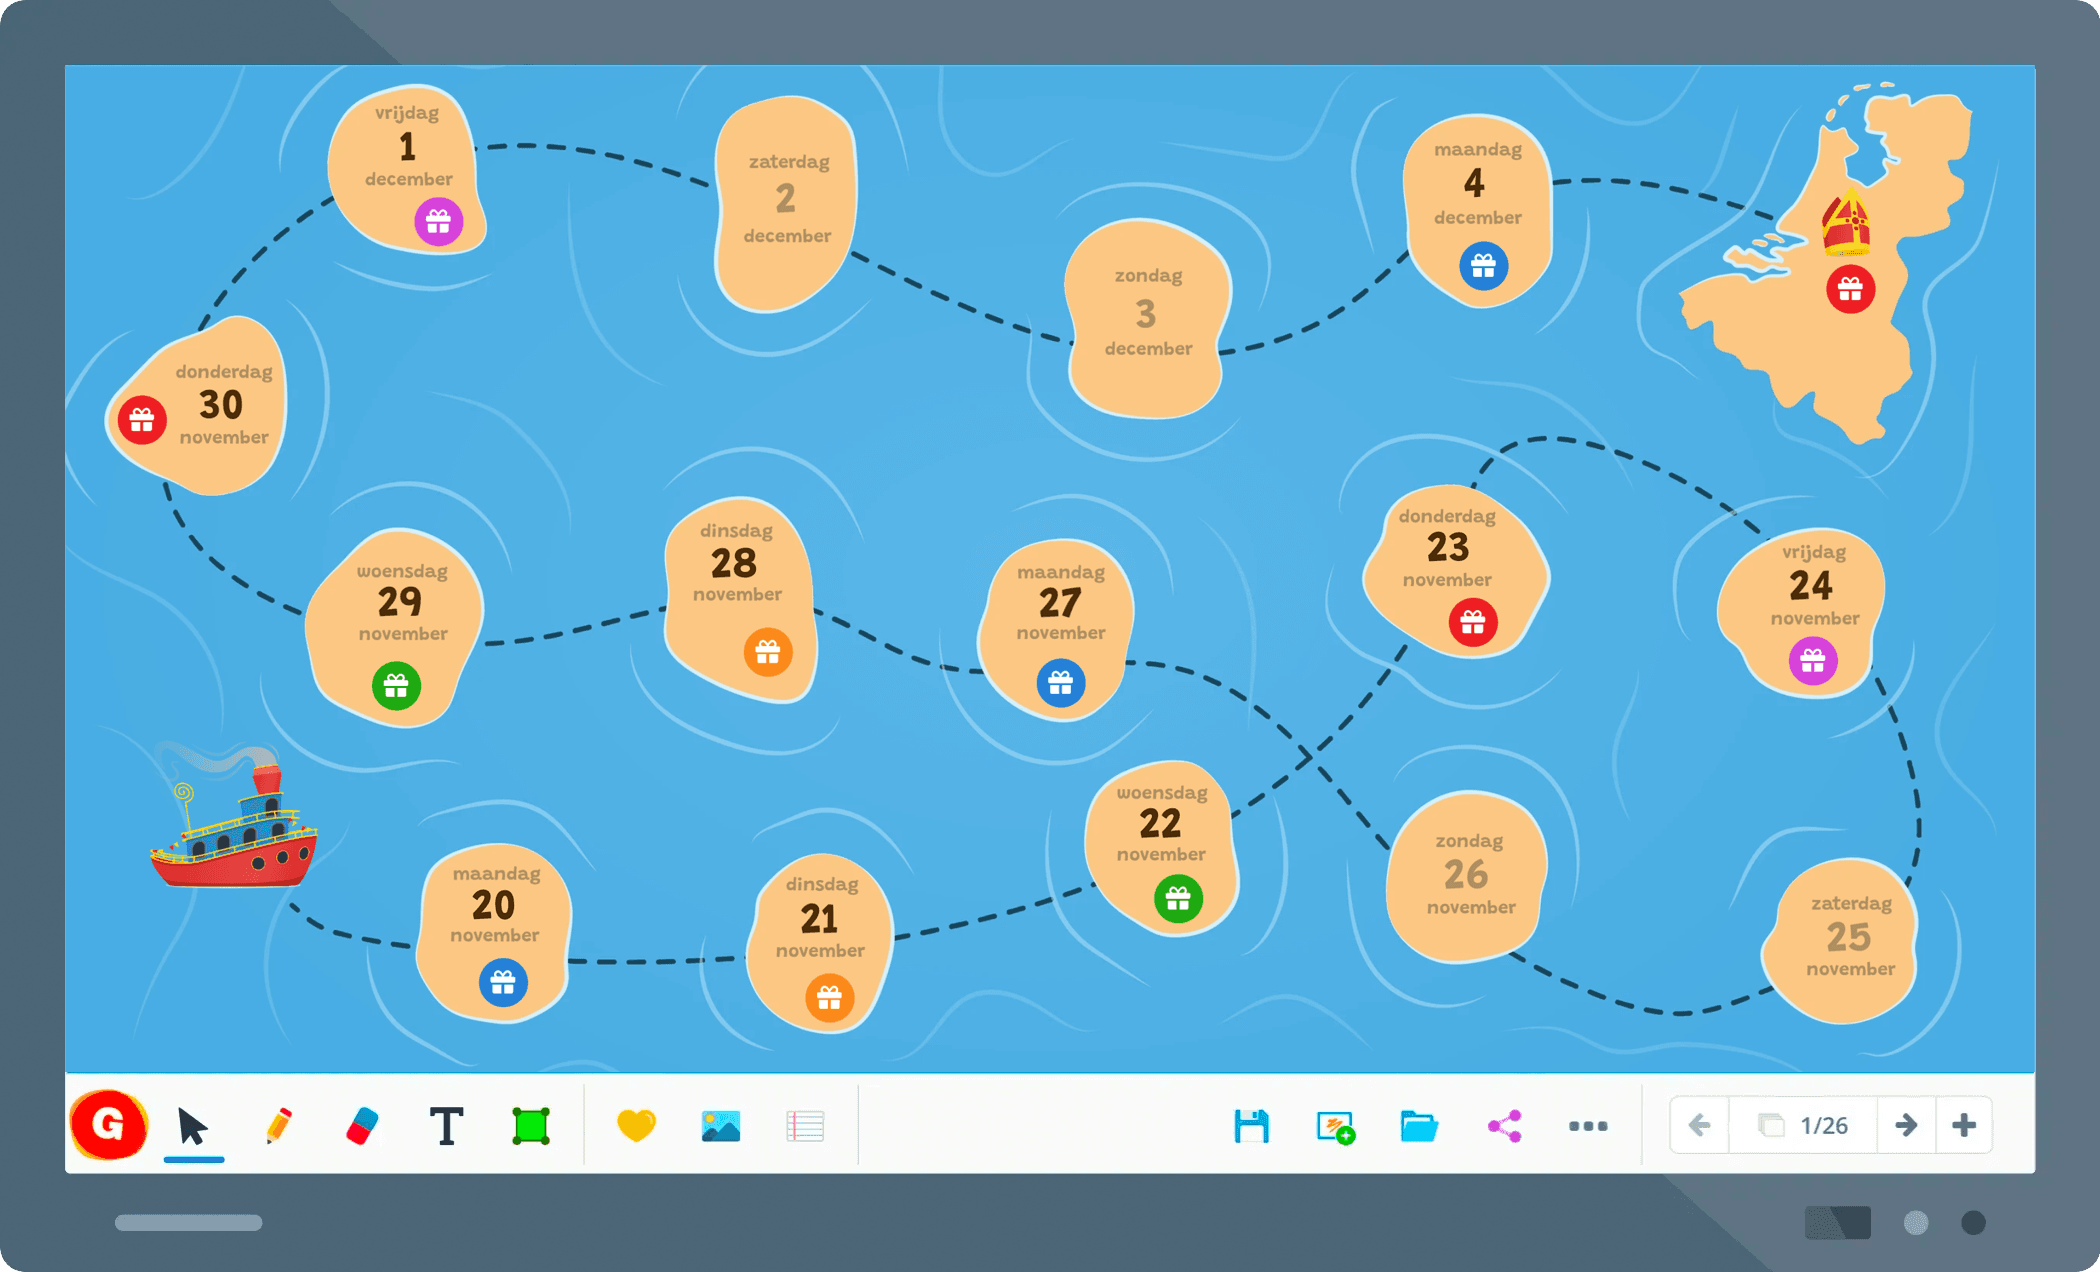Image resolution: width=2100 pixels, height=1272 pixels.
Task: Add a new page with plus button
Action: pos(1964,1125)
